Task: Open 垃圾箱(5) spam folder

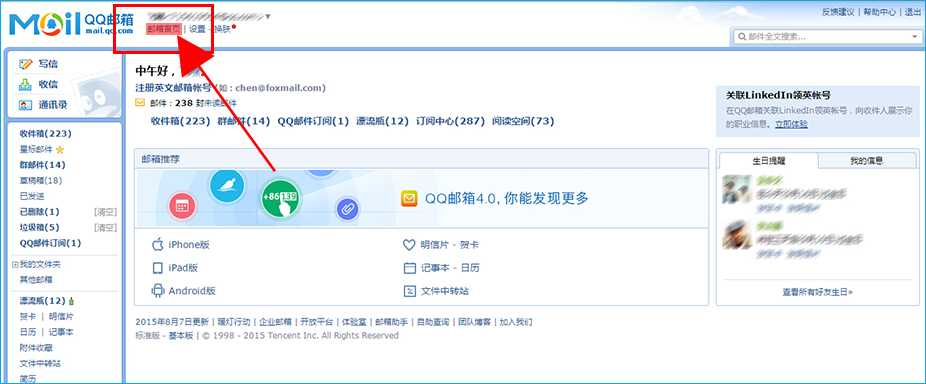Action: [x=40, y=227]
